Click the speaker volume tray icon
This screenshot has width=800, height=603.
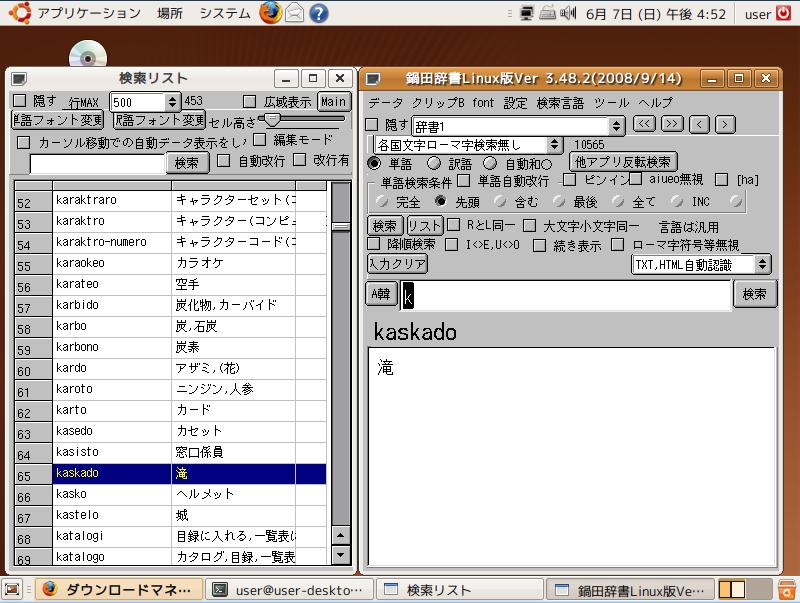pyautogui.click(x=568, y=13)
